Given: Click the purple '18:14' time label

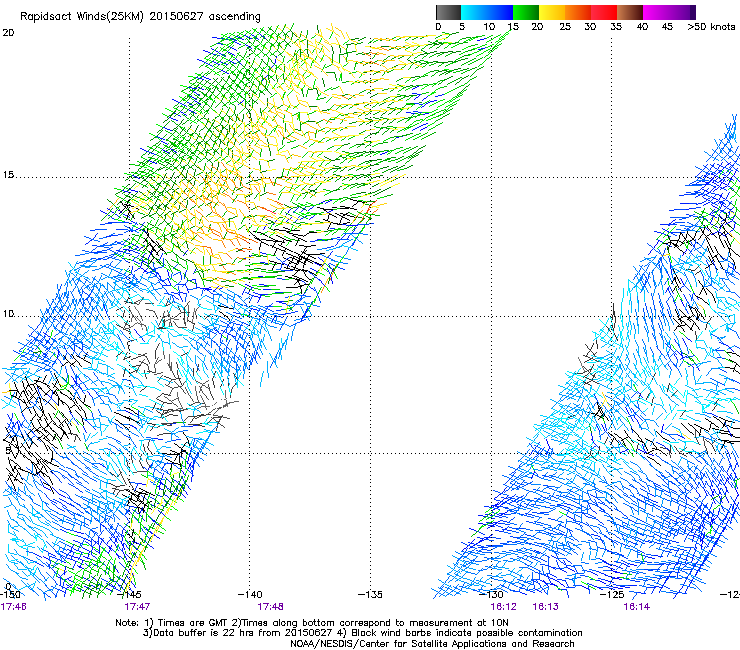Looking at the screenshot, I should tap(637, 607).
